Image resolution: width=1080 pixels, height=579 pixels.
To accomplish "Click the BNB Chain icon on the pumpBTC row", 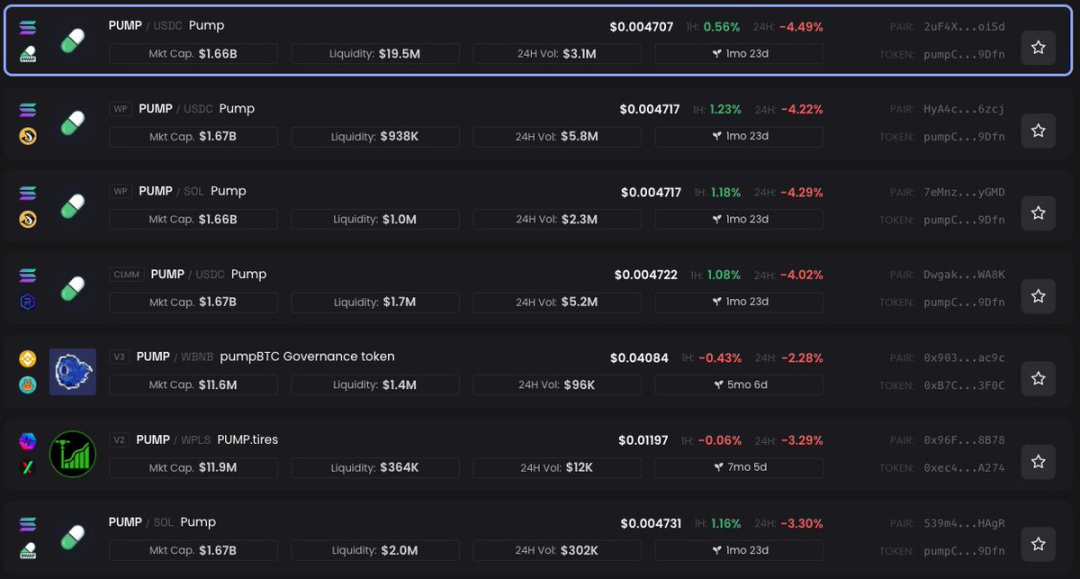I will click(27, 356).
